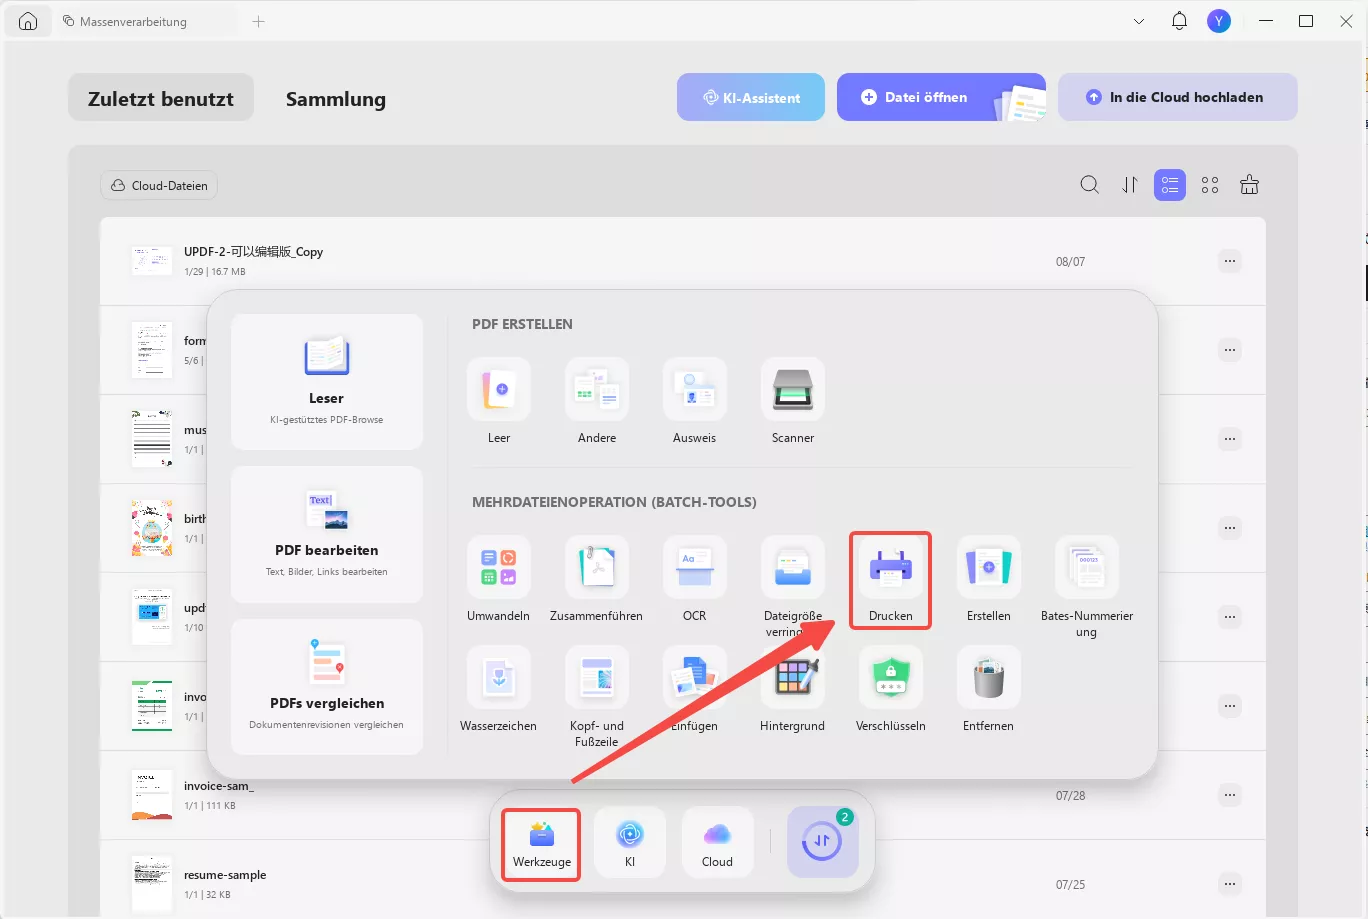Open Cloud from the bottom dock
The height and width of the screenshot is (919, 1368).
point(718,843)
